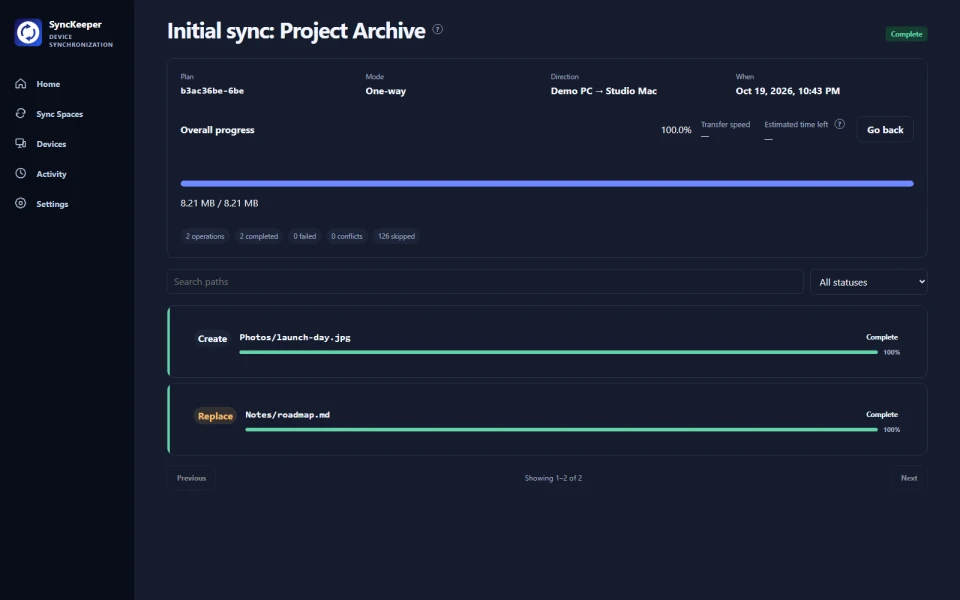Screen dimensions: 960x600
Task: Focus the Search paths field
Action: pyautogui.click(x=485, y=282)
